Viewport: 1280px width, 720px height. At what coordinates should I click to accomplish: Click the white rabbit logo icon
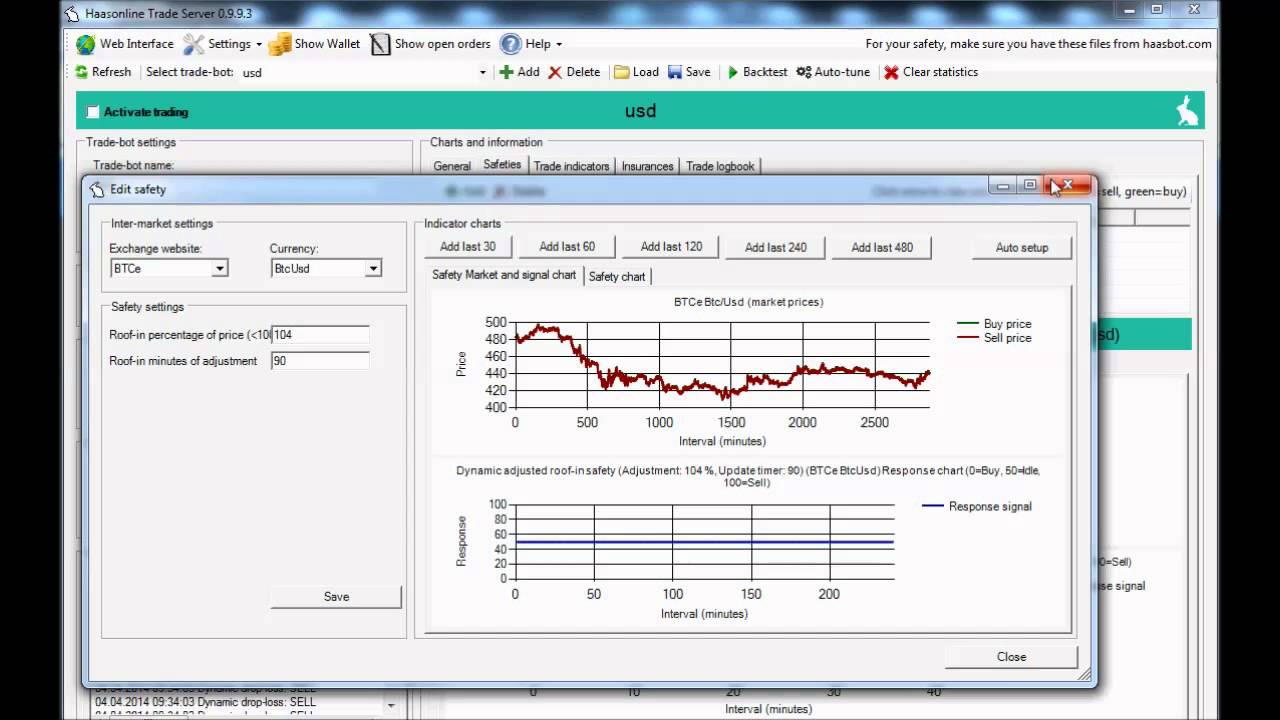(x=1187, y=111)
